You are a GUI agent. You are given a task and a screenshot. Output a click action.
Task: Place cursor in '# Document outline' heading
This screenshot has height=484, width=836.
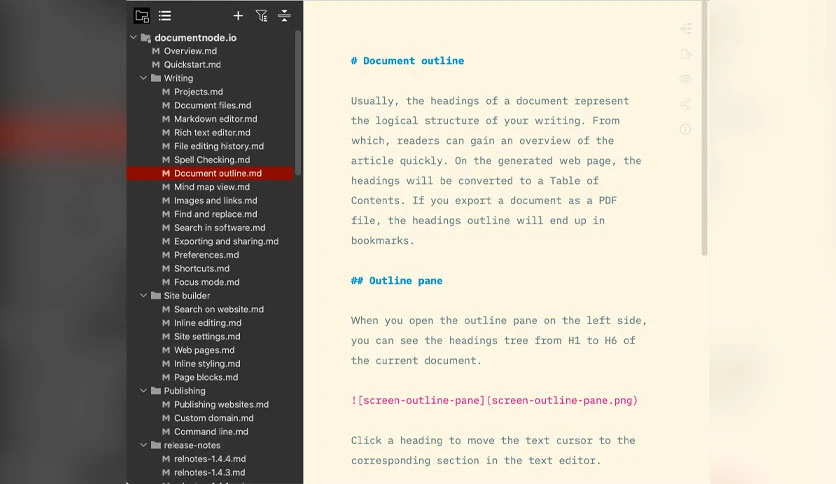[407, 61]
